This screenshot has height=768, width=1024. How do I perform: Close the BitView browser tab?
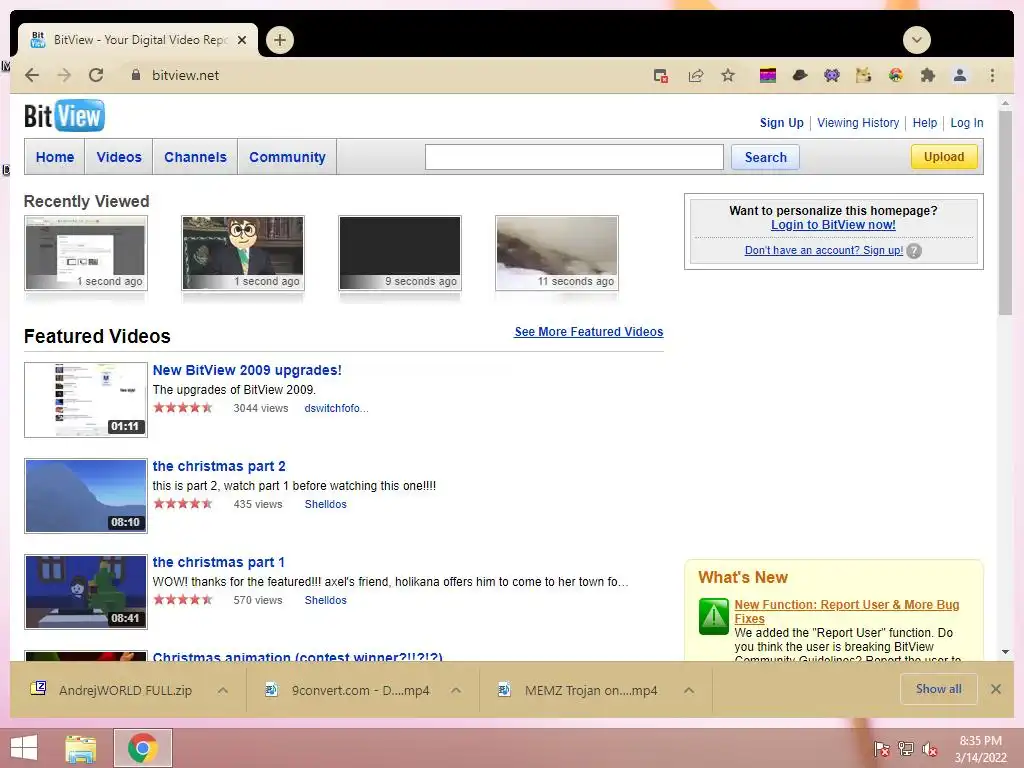[242, 40]
